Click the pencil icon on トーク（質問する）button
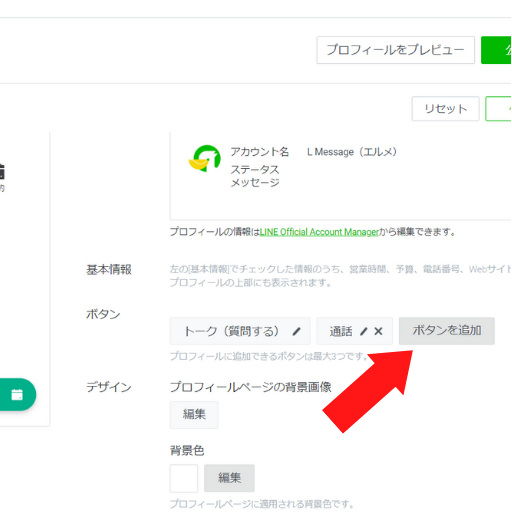The height and width of the screenshot is (512, 512). [296, 331]
